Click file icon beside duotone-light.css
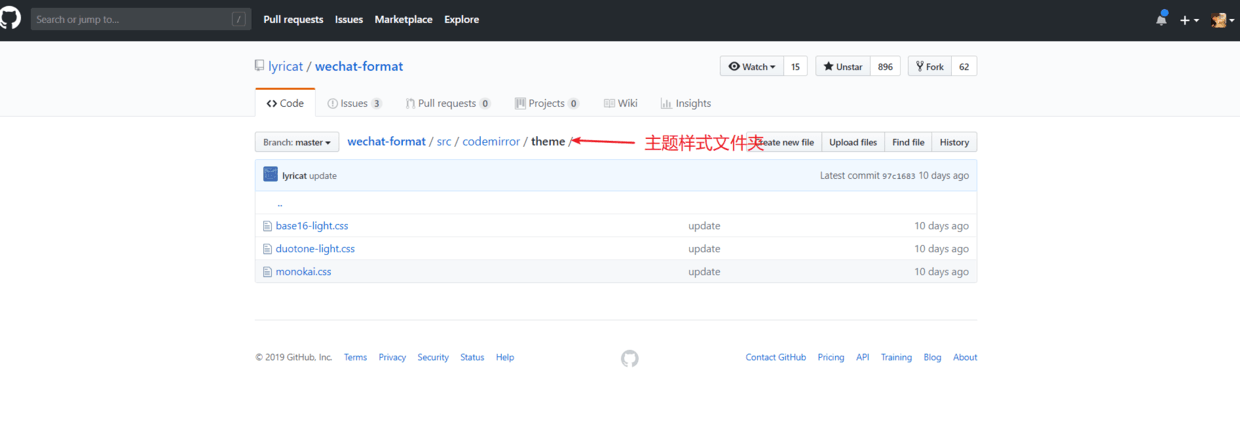 [267, 249]
